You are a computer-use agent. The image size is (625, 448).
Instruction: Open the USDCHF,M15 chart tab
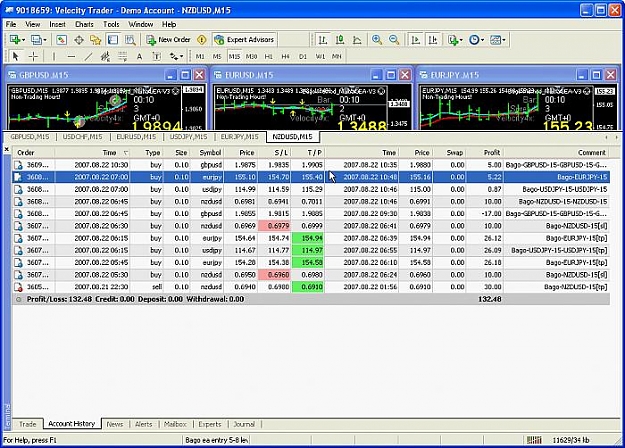point(83,137)
